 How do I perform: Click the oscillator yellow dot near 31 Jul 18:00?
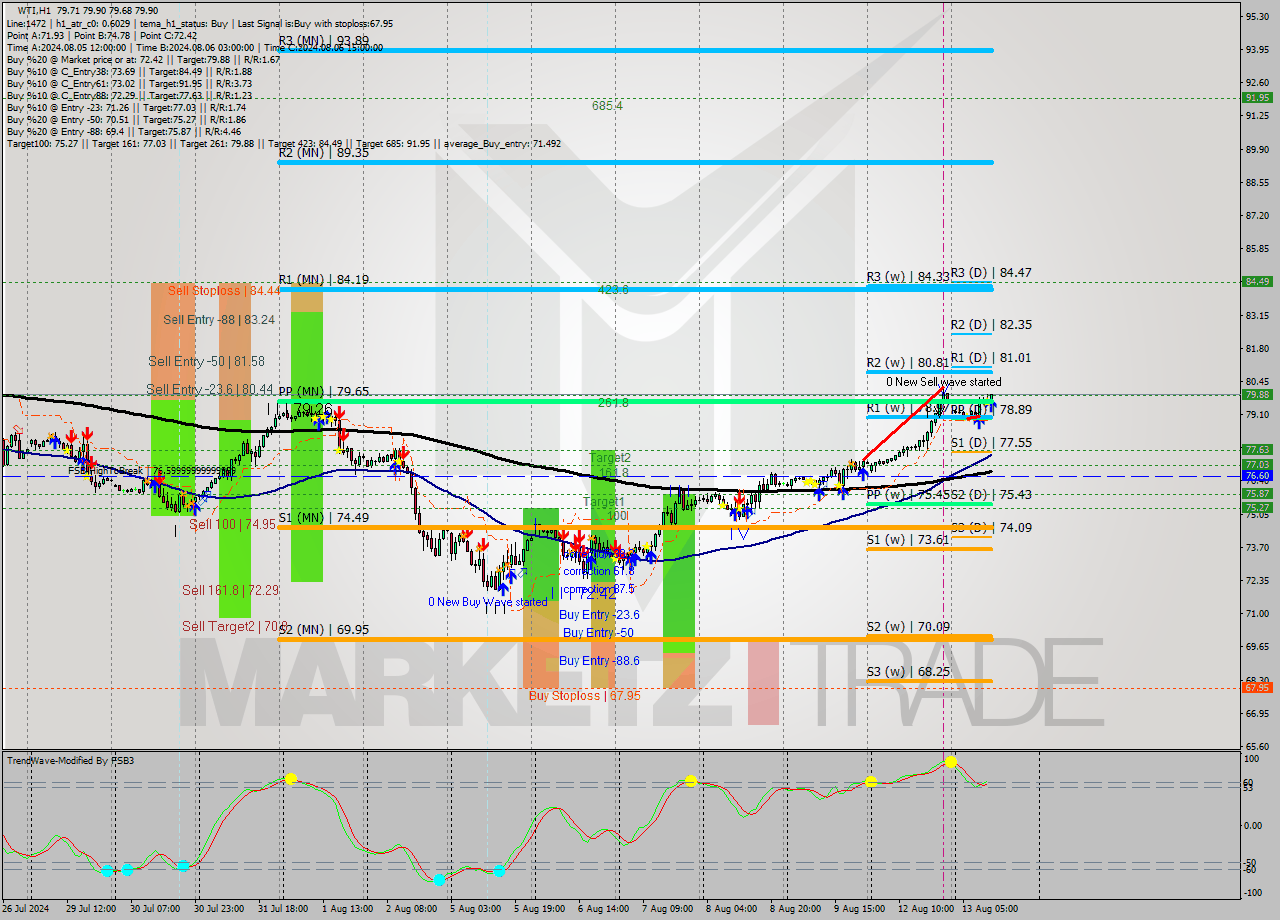[290, 778]
